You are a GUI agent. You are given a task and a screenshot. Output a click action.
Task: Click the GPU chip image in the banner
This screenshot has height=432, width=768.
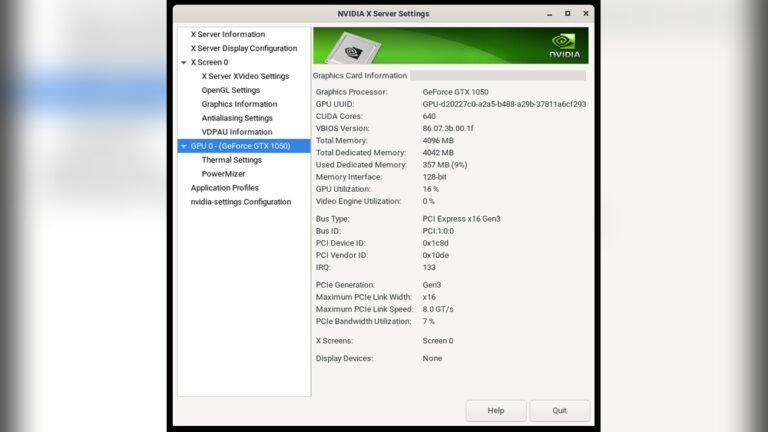[x=353, y=49]
